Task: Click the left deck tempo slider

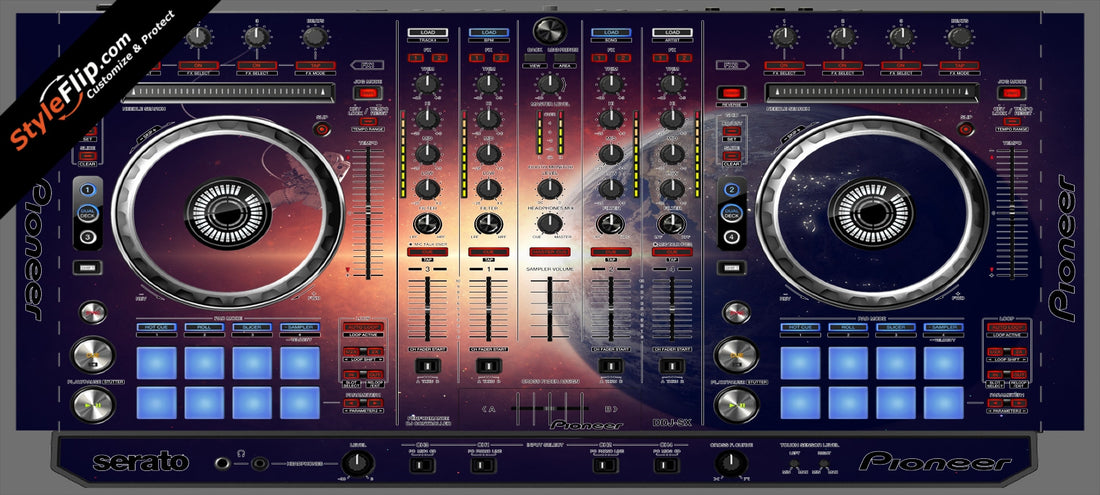Action: [367, 214]
